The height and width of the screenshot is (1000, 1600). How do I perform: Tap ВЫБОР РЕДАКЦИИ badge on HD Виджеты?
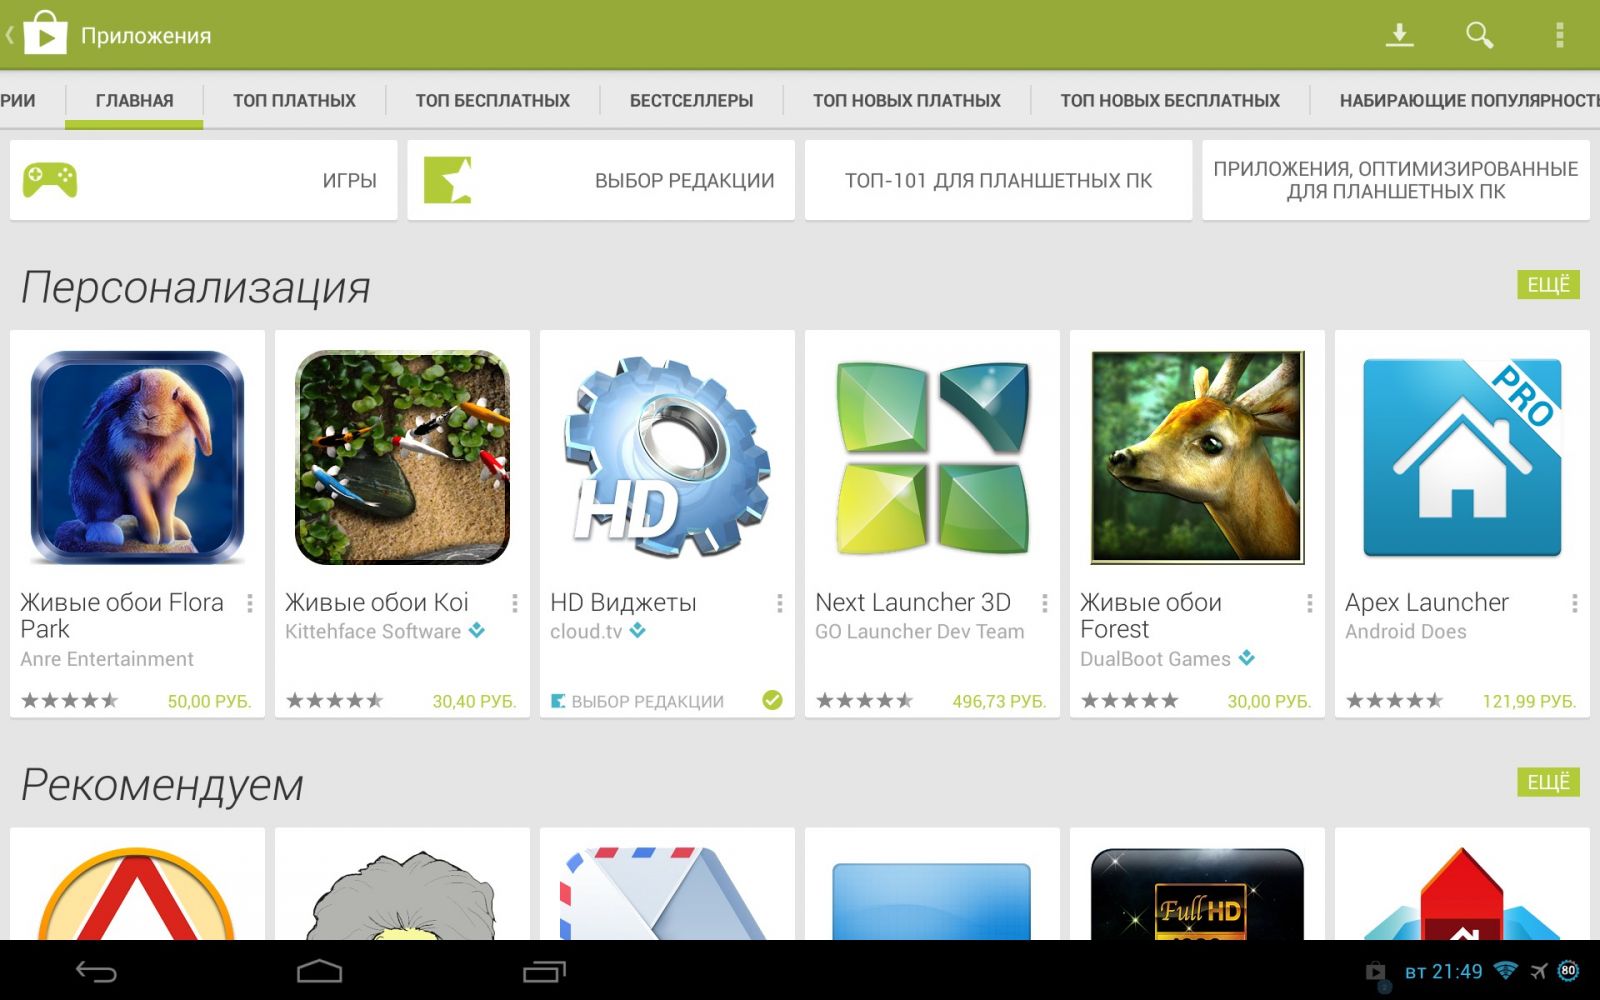[638, 701]
